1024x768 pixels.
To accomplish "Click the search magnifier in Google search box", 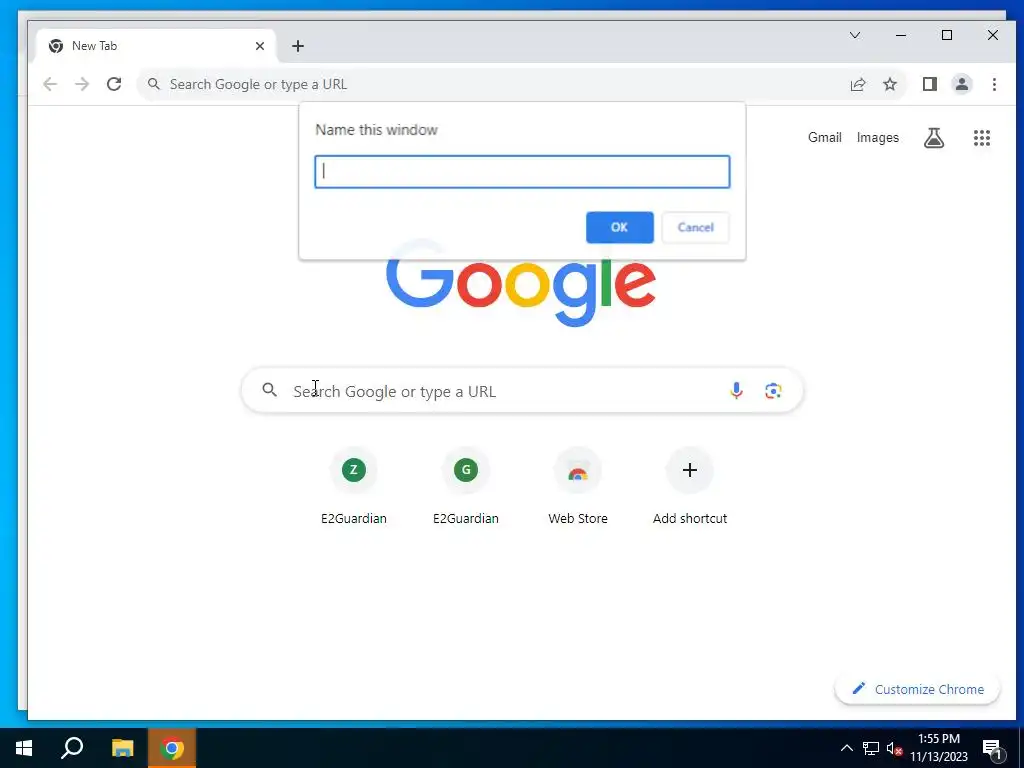I will [269, 390].
